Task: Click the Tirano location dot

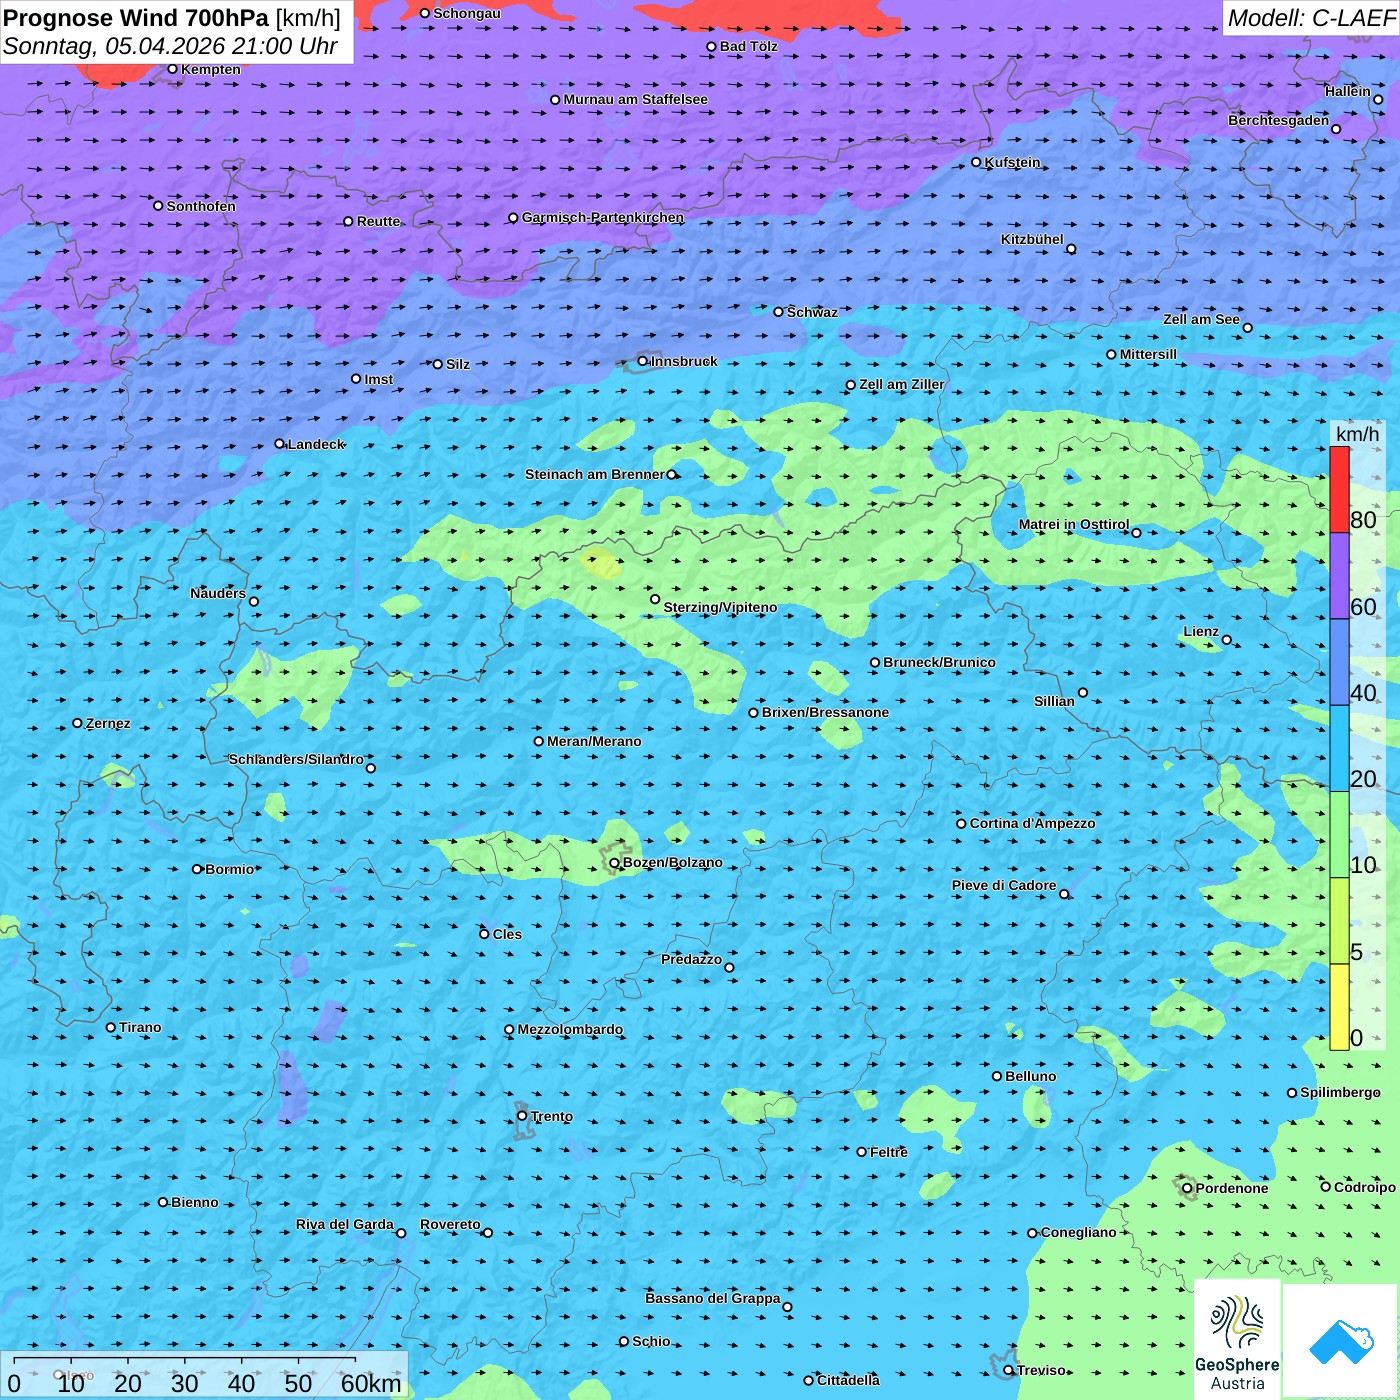Action: pyautogui.click(x=111, y=1027)
